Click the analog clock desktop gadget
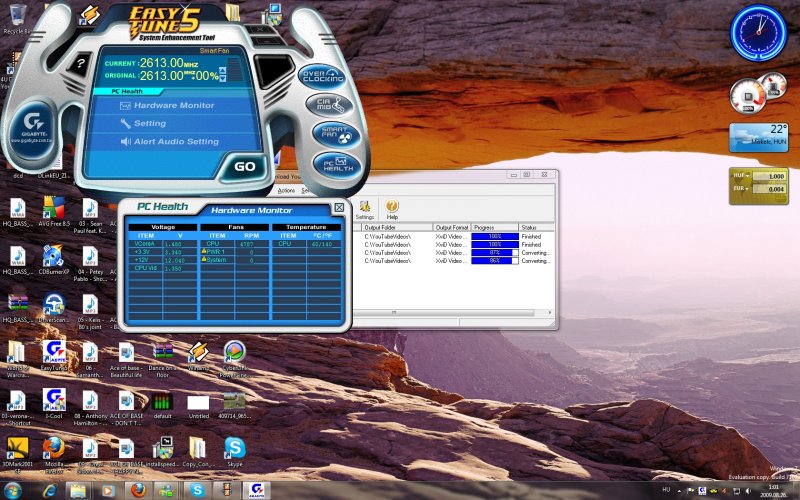Image resolution: width=800 pixels, height=500 pixels. 758,33
